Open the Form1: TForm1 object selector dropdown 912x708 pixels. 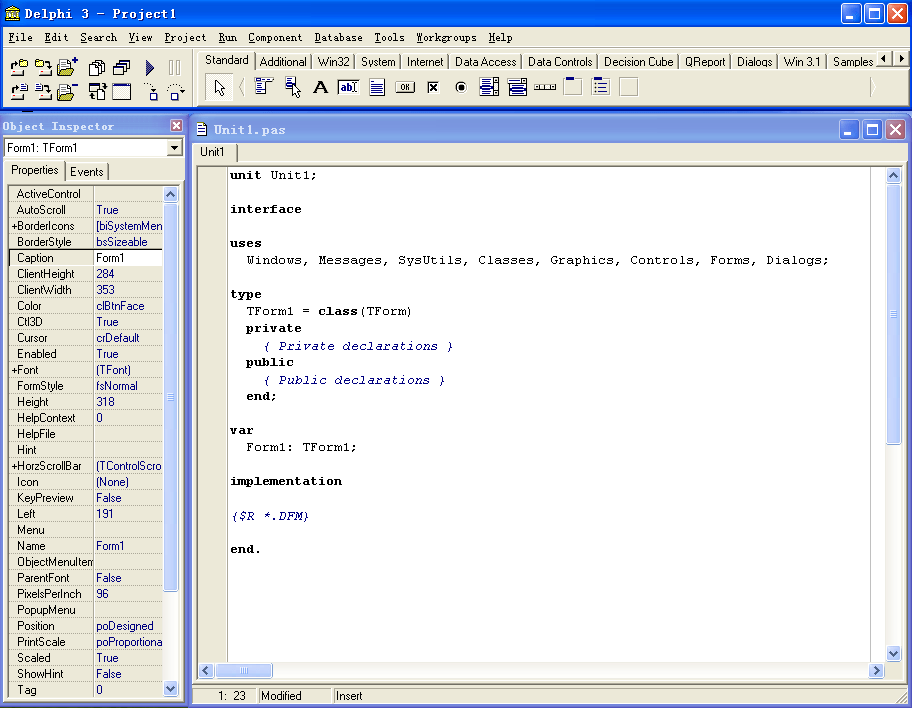click(174, 148)
